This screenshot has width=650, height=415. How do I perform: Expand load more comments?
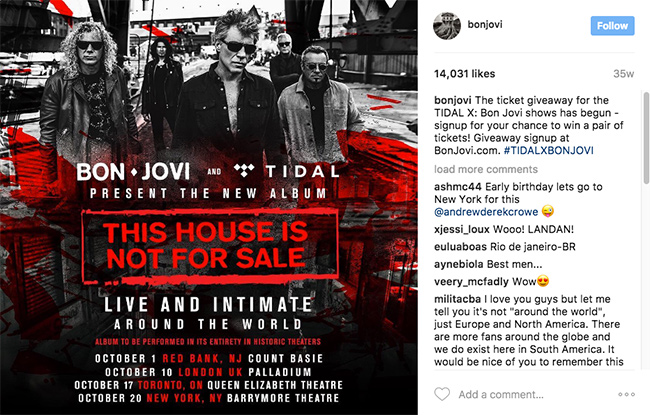click(x=486, y=169)
